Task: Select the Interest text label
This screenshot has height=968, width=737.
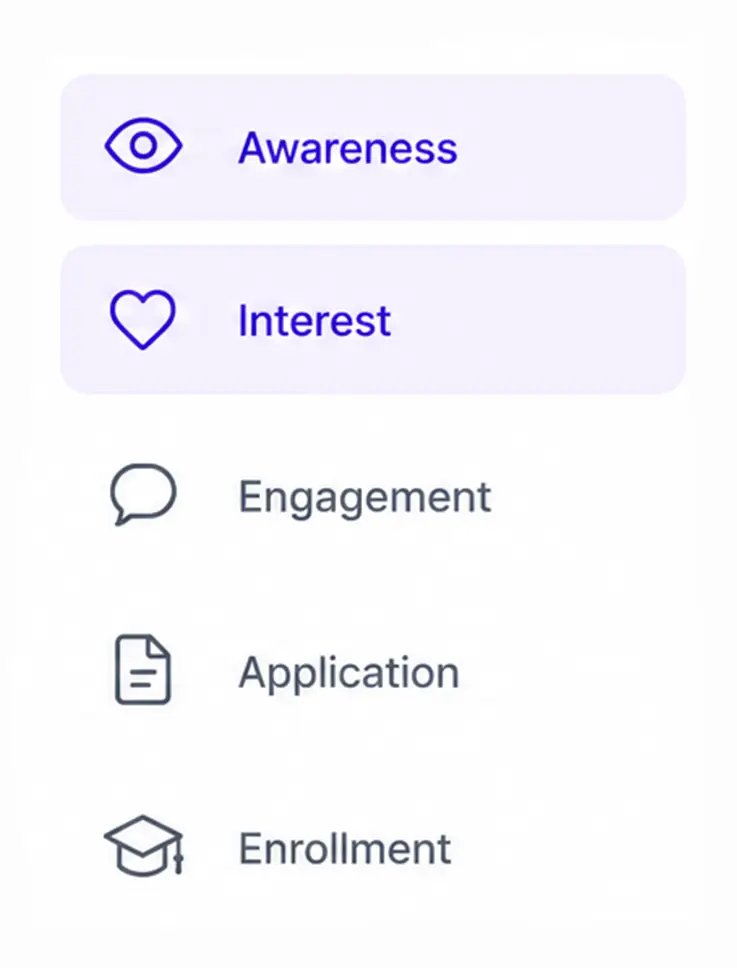Action: [314, 321]
